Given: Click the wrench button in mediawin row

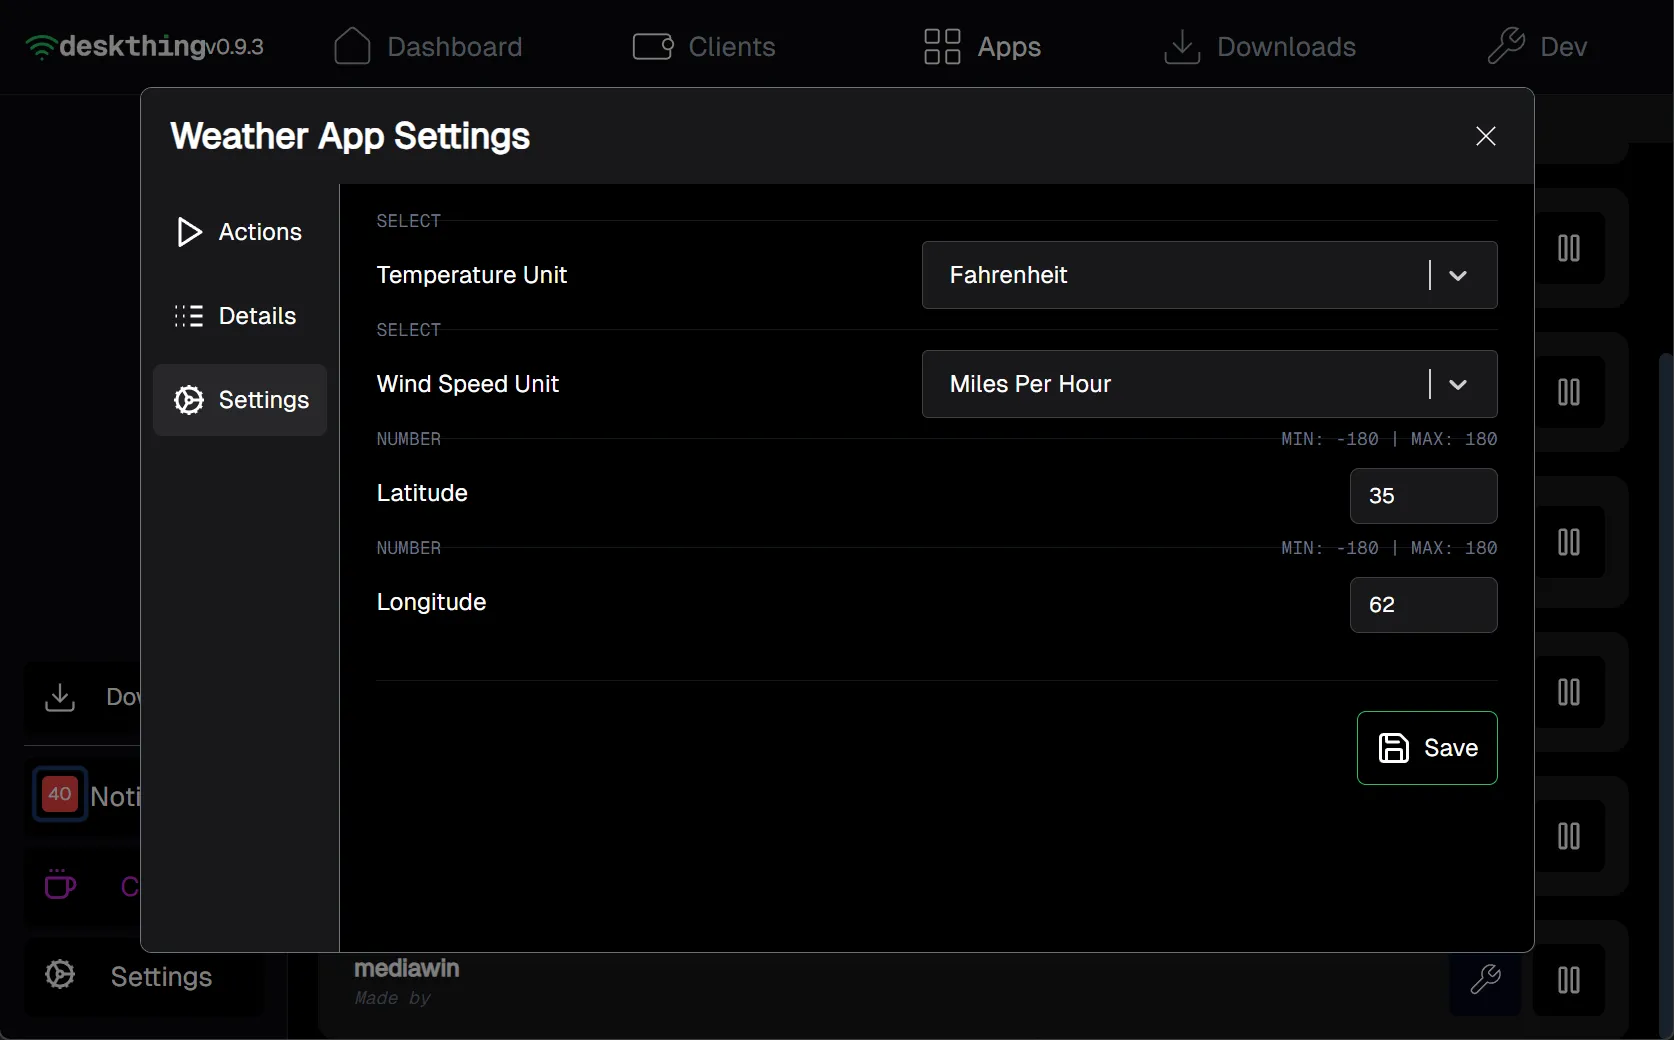Looking at the screenshot, I should [x=1485, y=980].
